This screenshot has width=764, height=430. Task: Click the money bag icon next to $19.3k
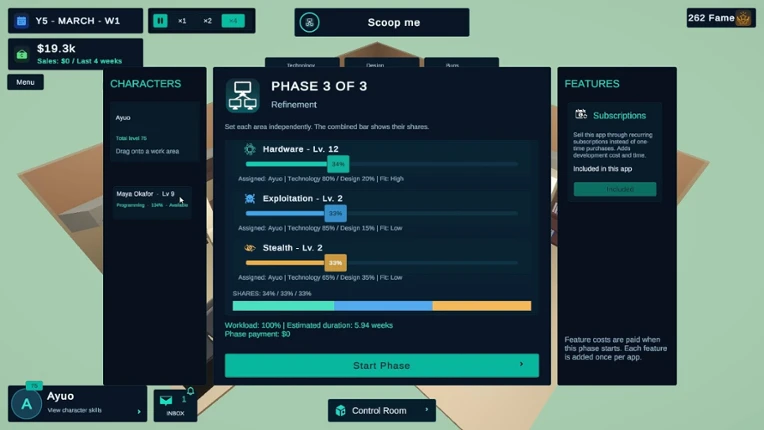[x=22, y=55]
